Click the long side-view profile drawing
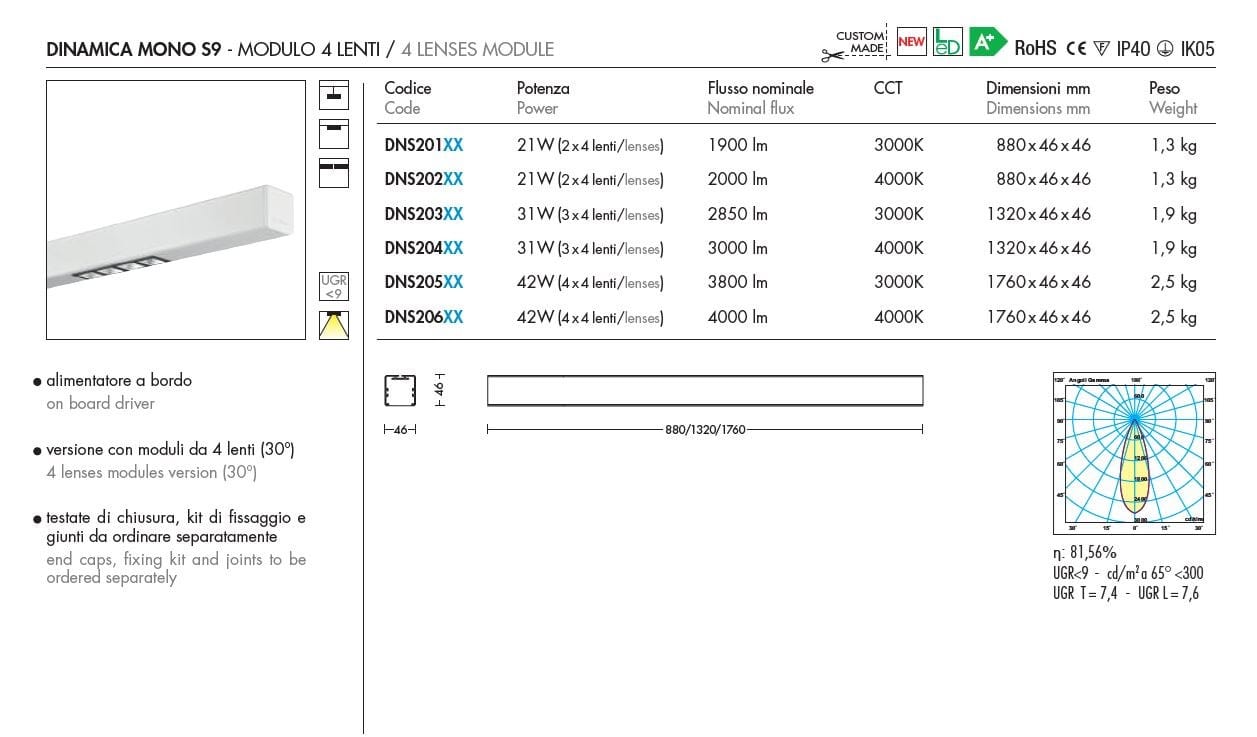1257x737 pixels. pos(704,391)
